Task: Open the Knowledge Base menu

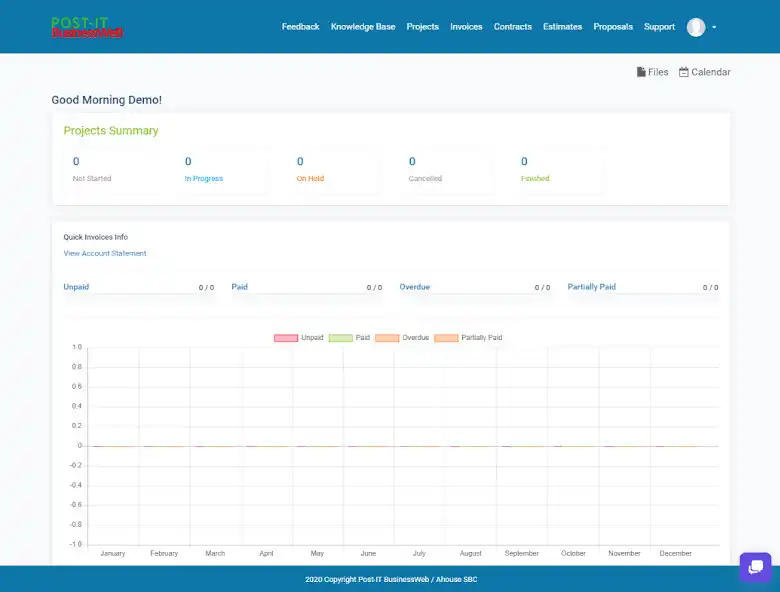Action: [363, 27]
